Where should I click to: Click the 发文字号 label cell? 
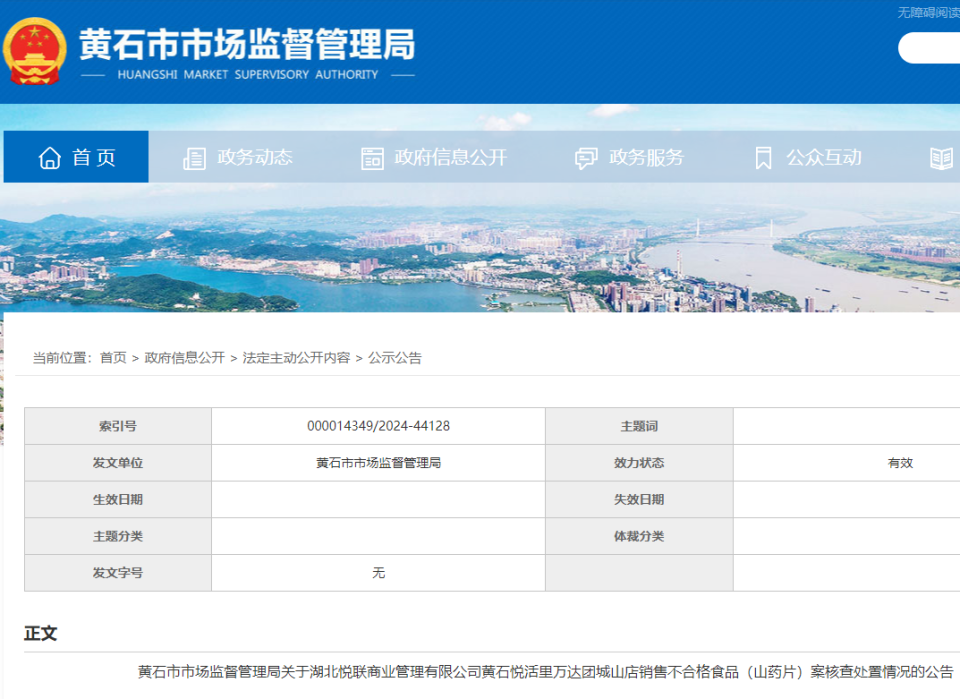(118, 573)
